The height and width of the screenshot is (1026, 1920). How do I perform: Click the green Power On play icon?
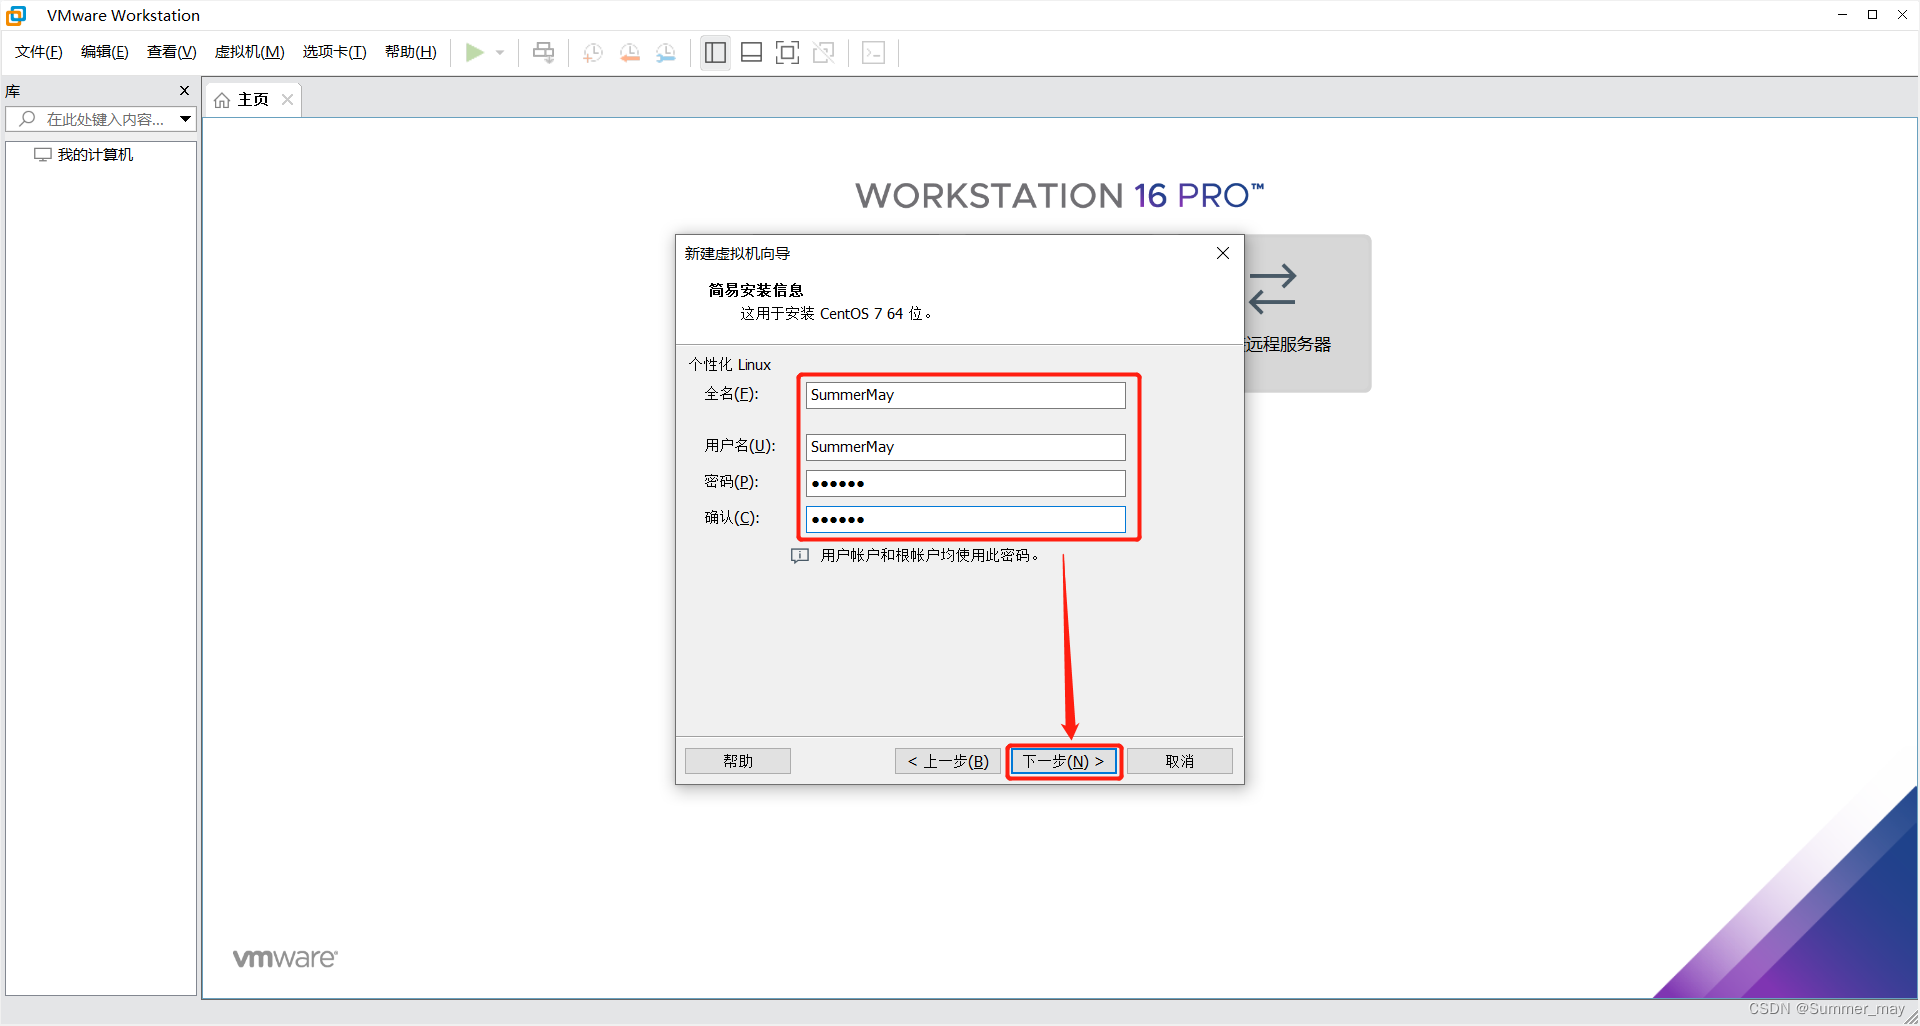pyautogui.click(x=475, y=52)
